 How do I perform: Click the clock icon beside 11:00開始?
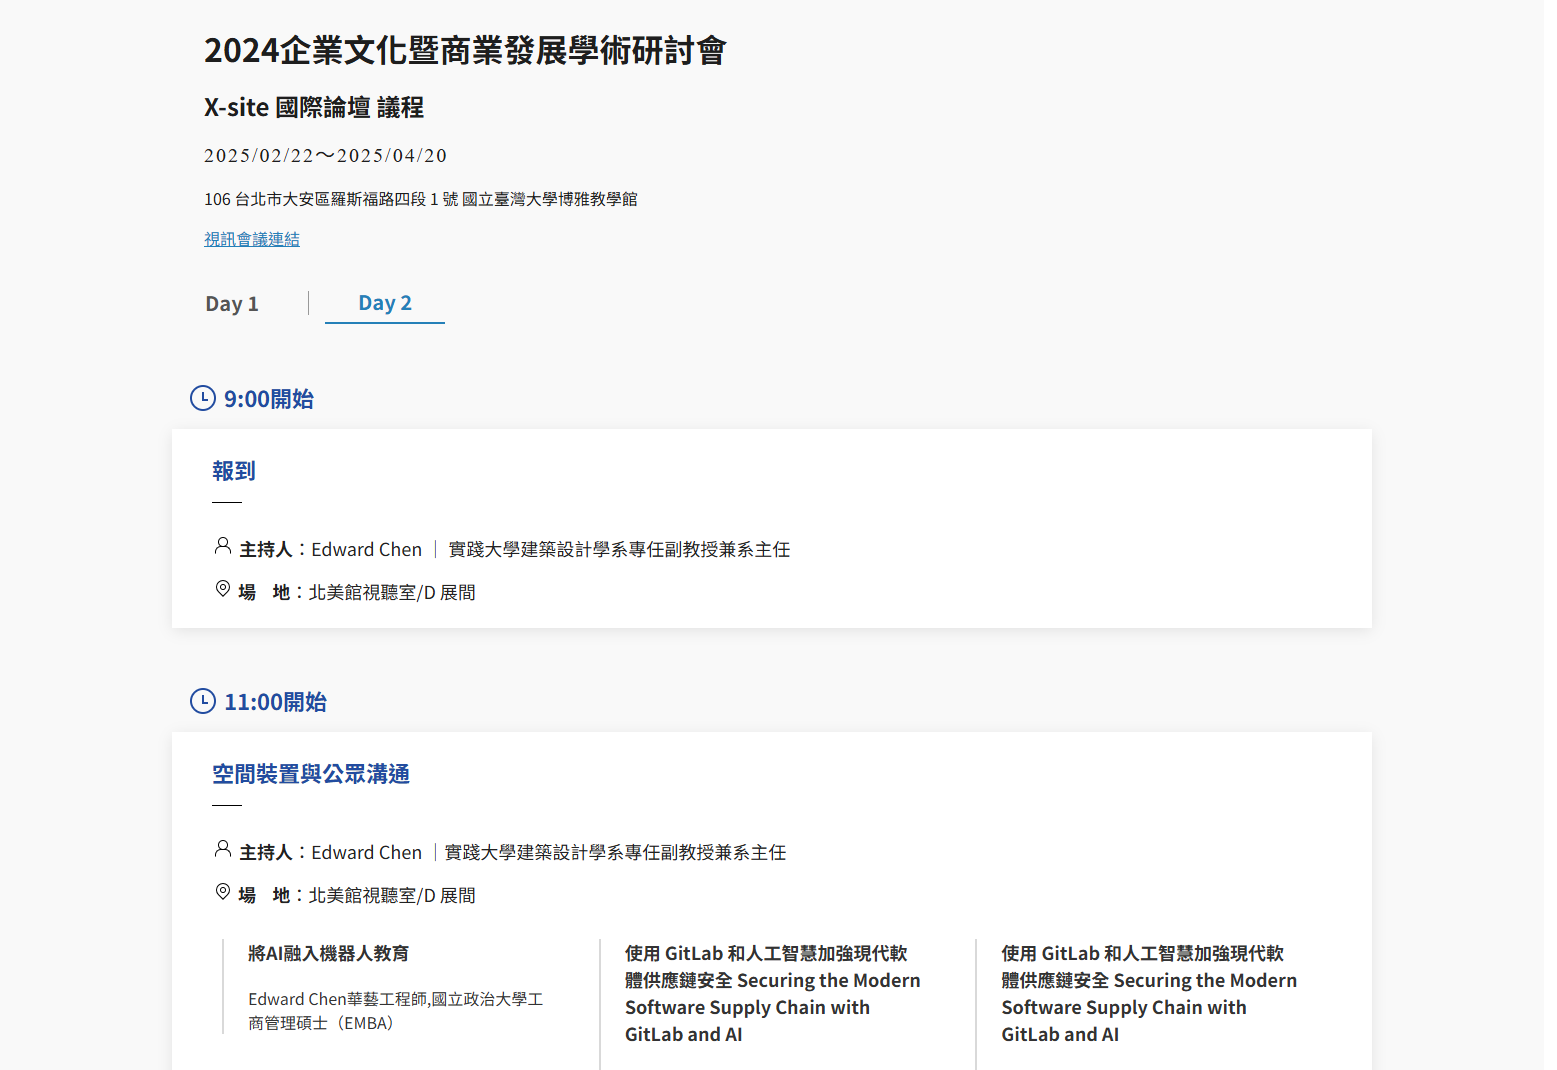(x=203, y=701)
